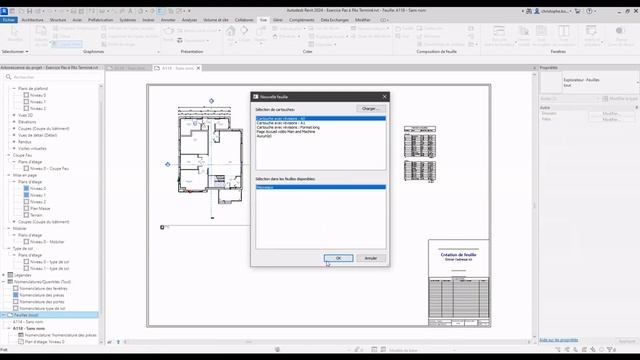
Task: Click Annuler in the Nouvelle feuille dialog
Action: [371, 258]
